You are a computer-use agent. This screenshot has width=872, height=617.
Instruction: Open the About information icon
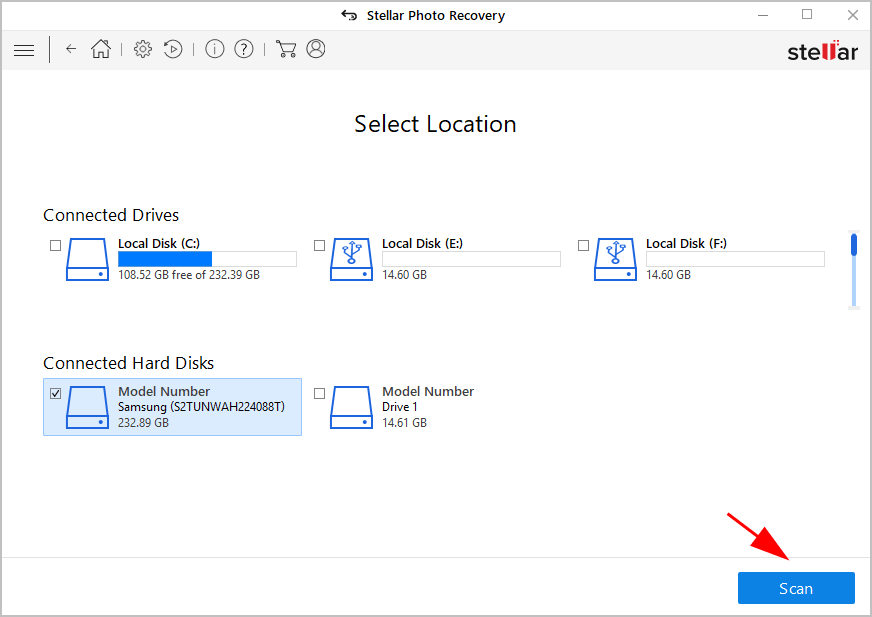pos(215,49)
